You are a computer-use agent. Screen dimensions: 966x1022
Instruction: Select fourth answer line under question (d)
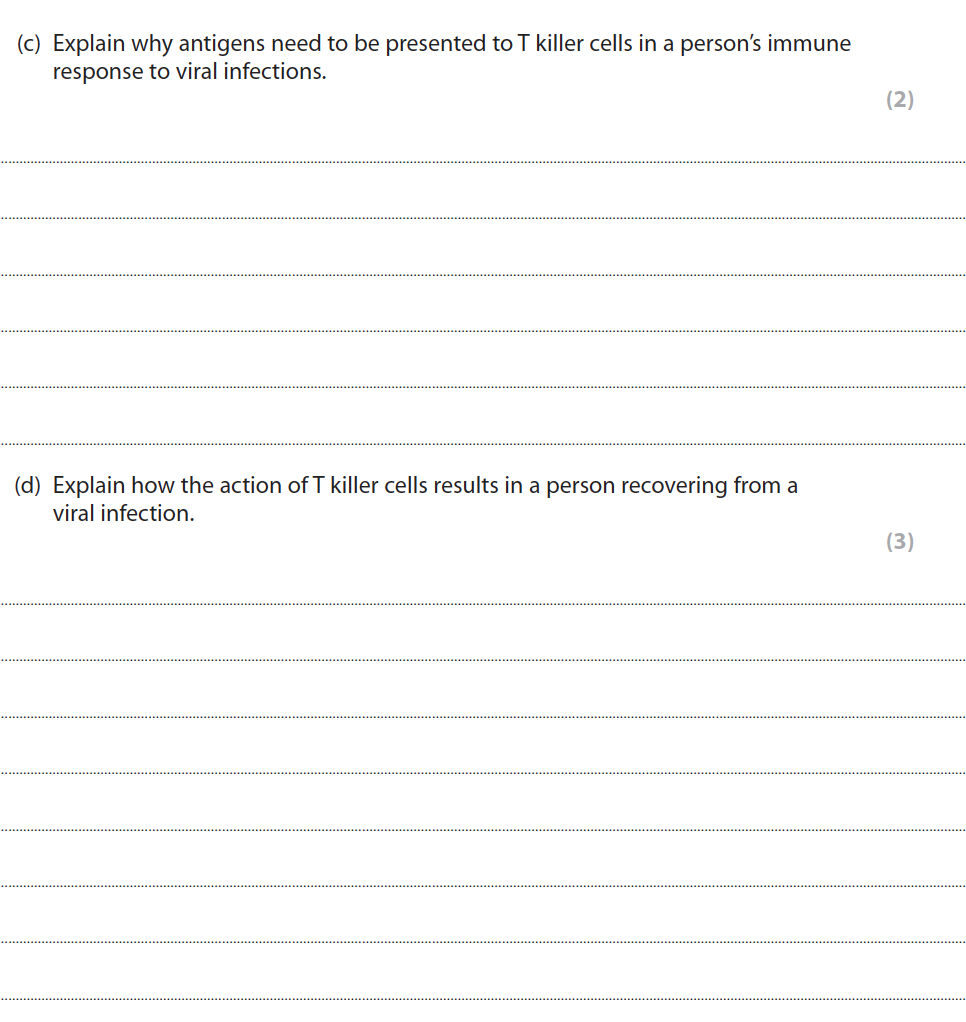[483, 772]
